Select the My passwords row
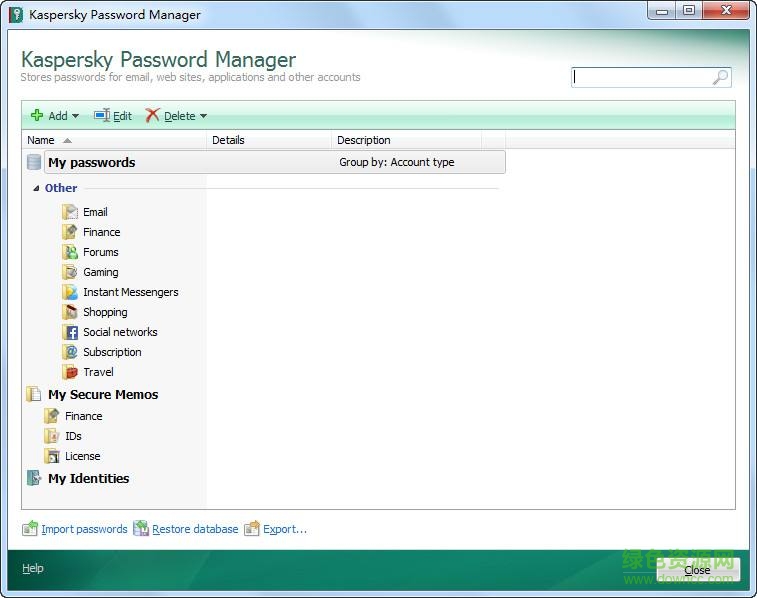 275,162
